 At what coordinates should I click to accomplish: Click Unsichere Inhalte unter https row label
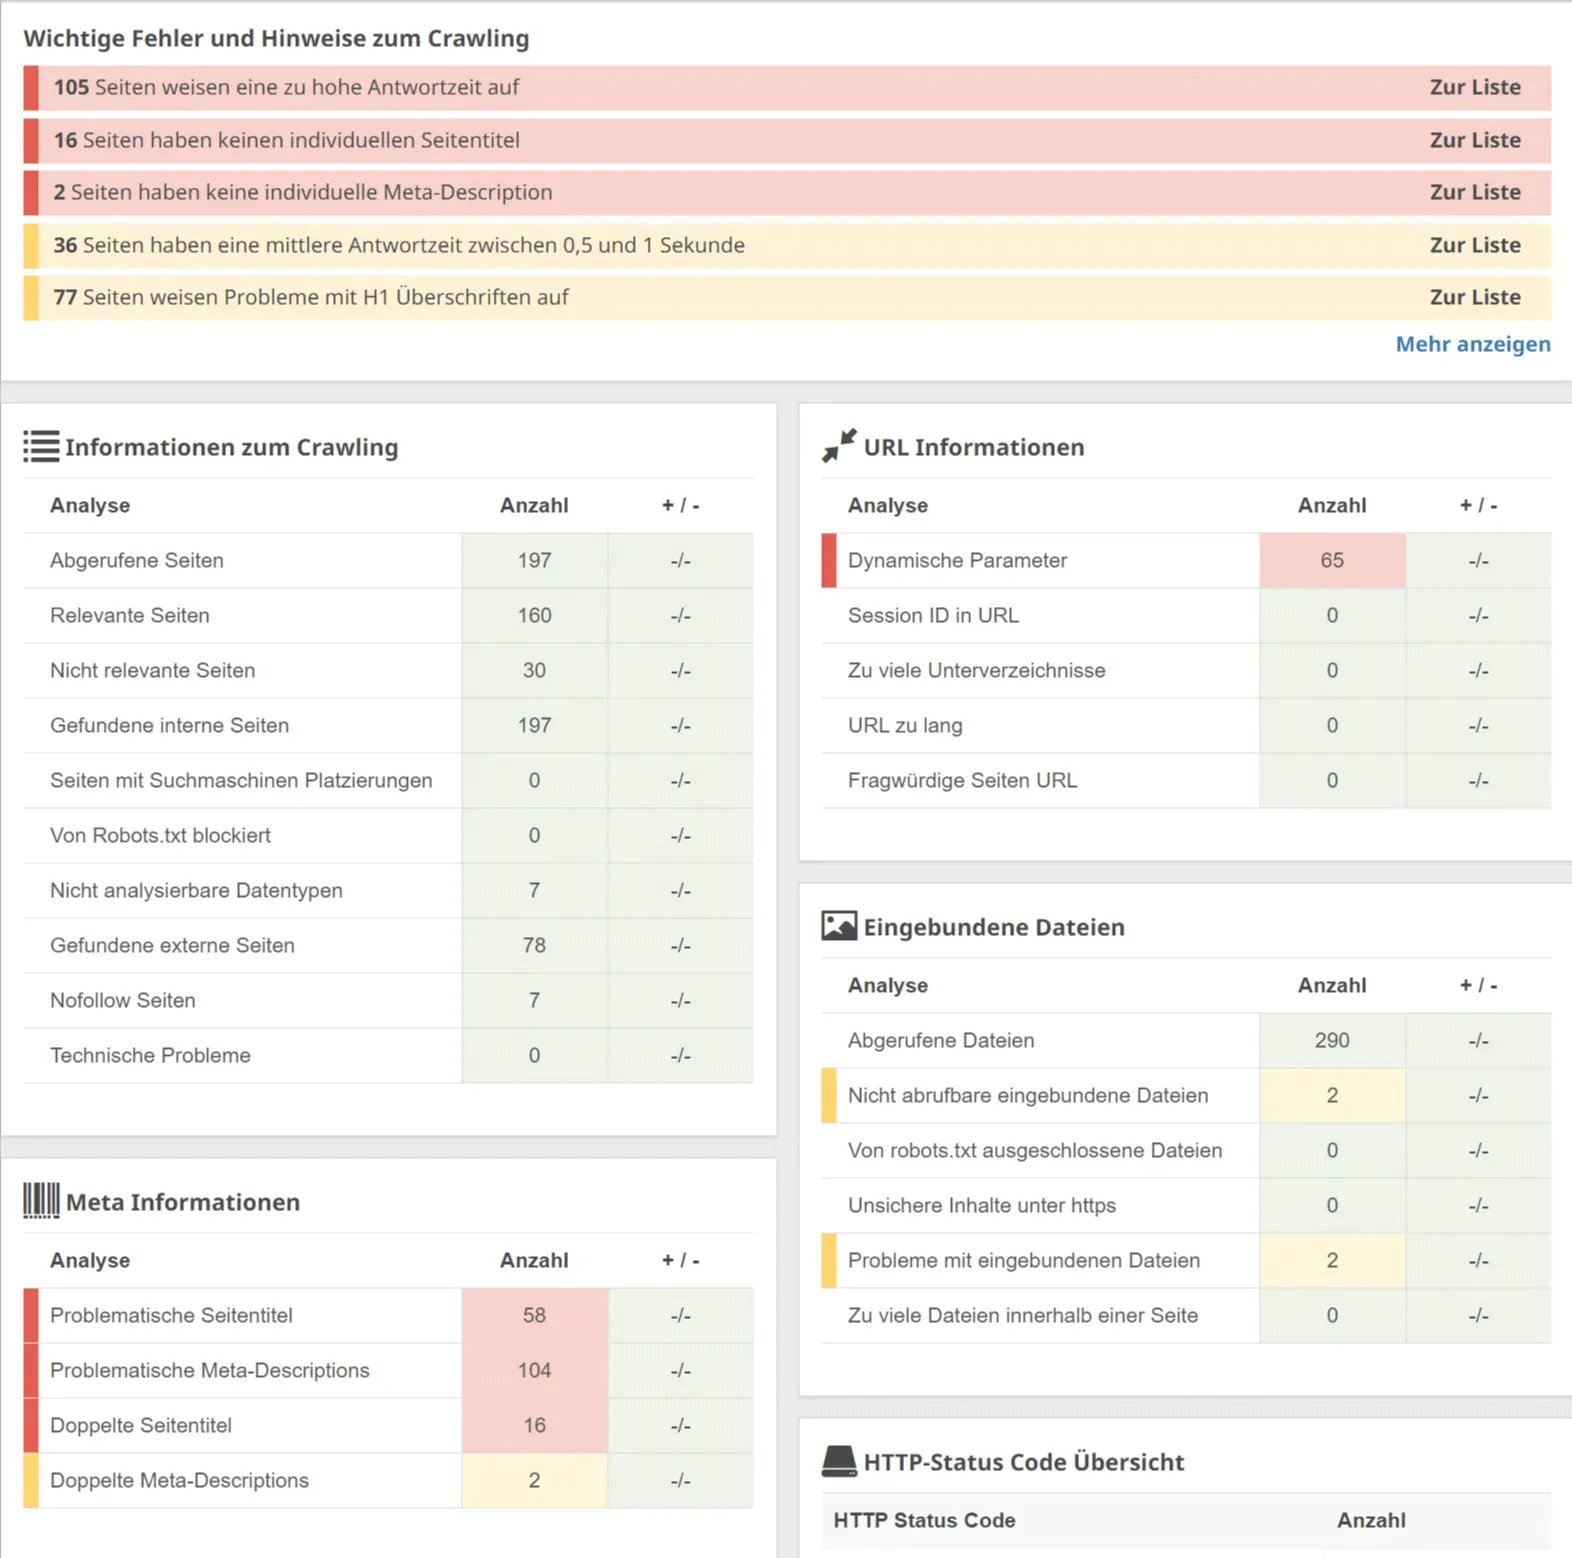click(981, 1205)
